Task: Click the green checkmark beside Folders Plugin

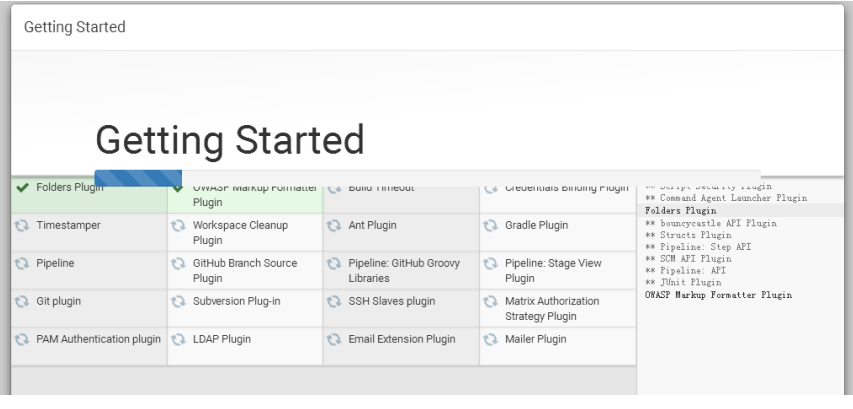Action: 23,187
